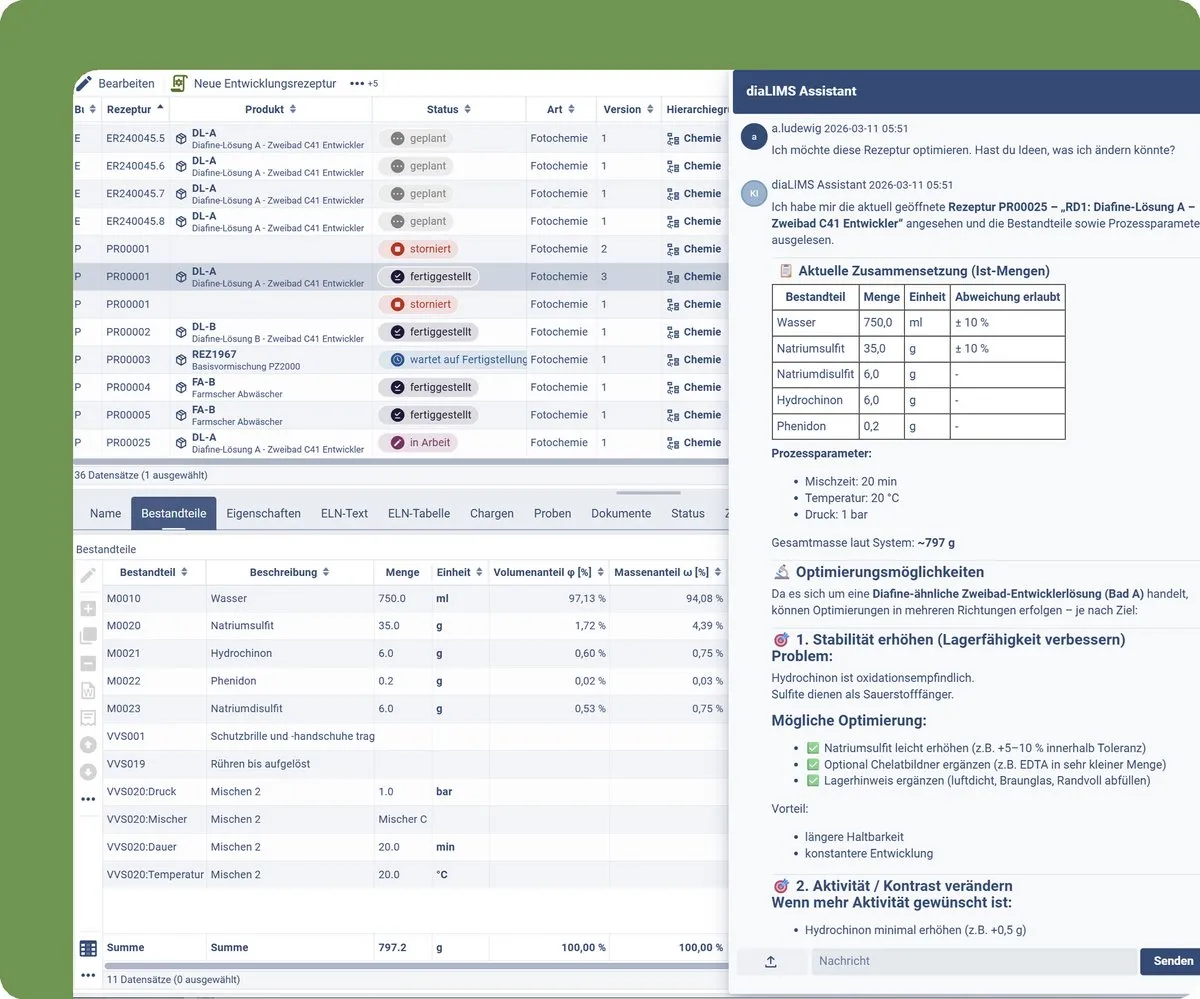Click the M0022 Phenidon component row
1200x999 pixels.
415,681
